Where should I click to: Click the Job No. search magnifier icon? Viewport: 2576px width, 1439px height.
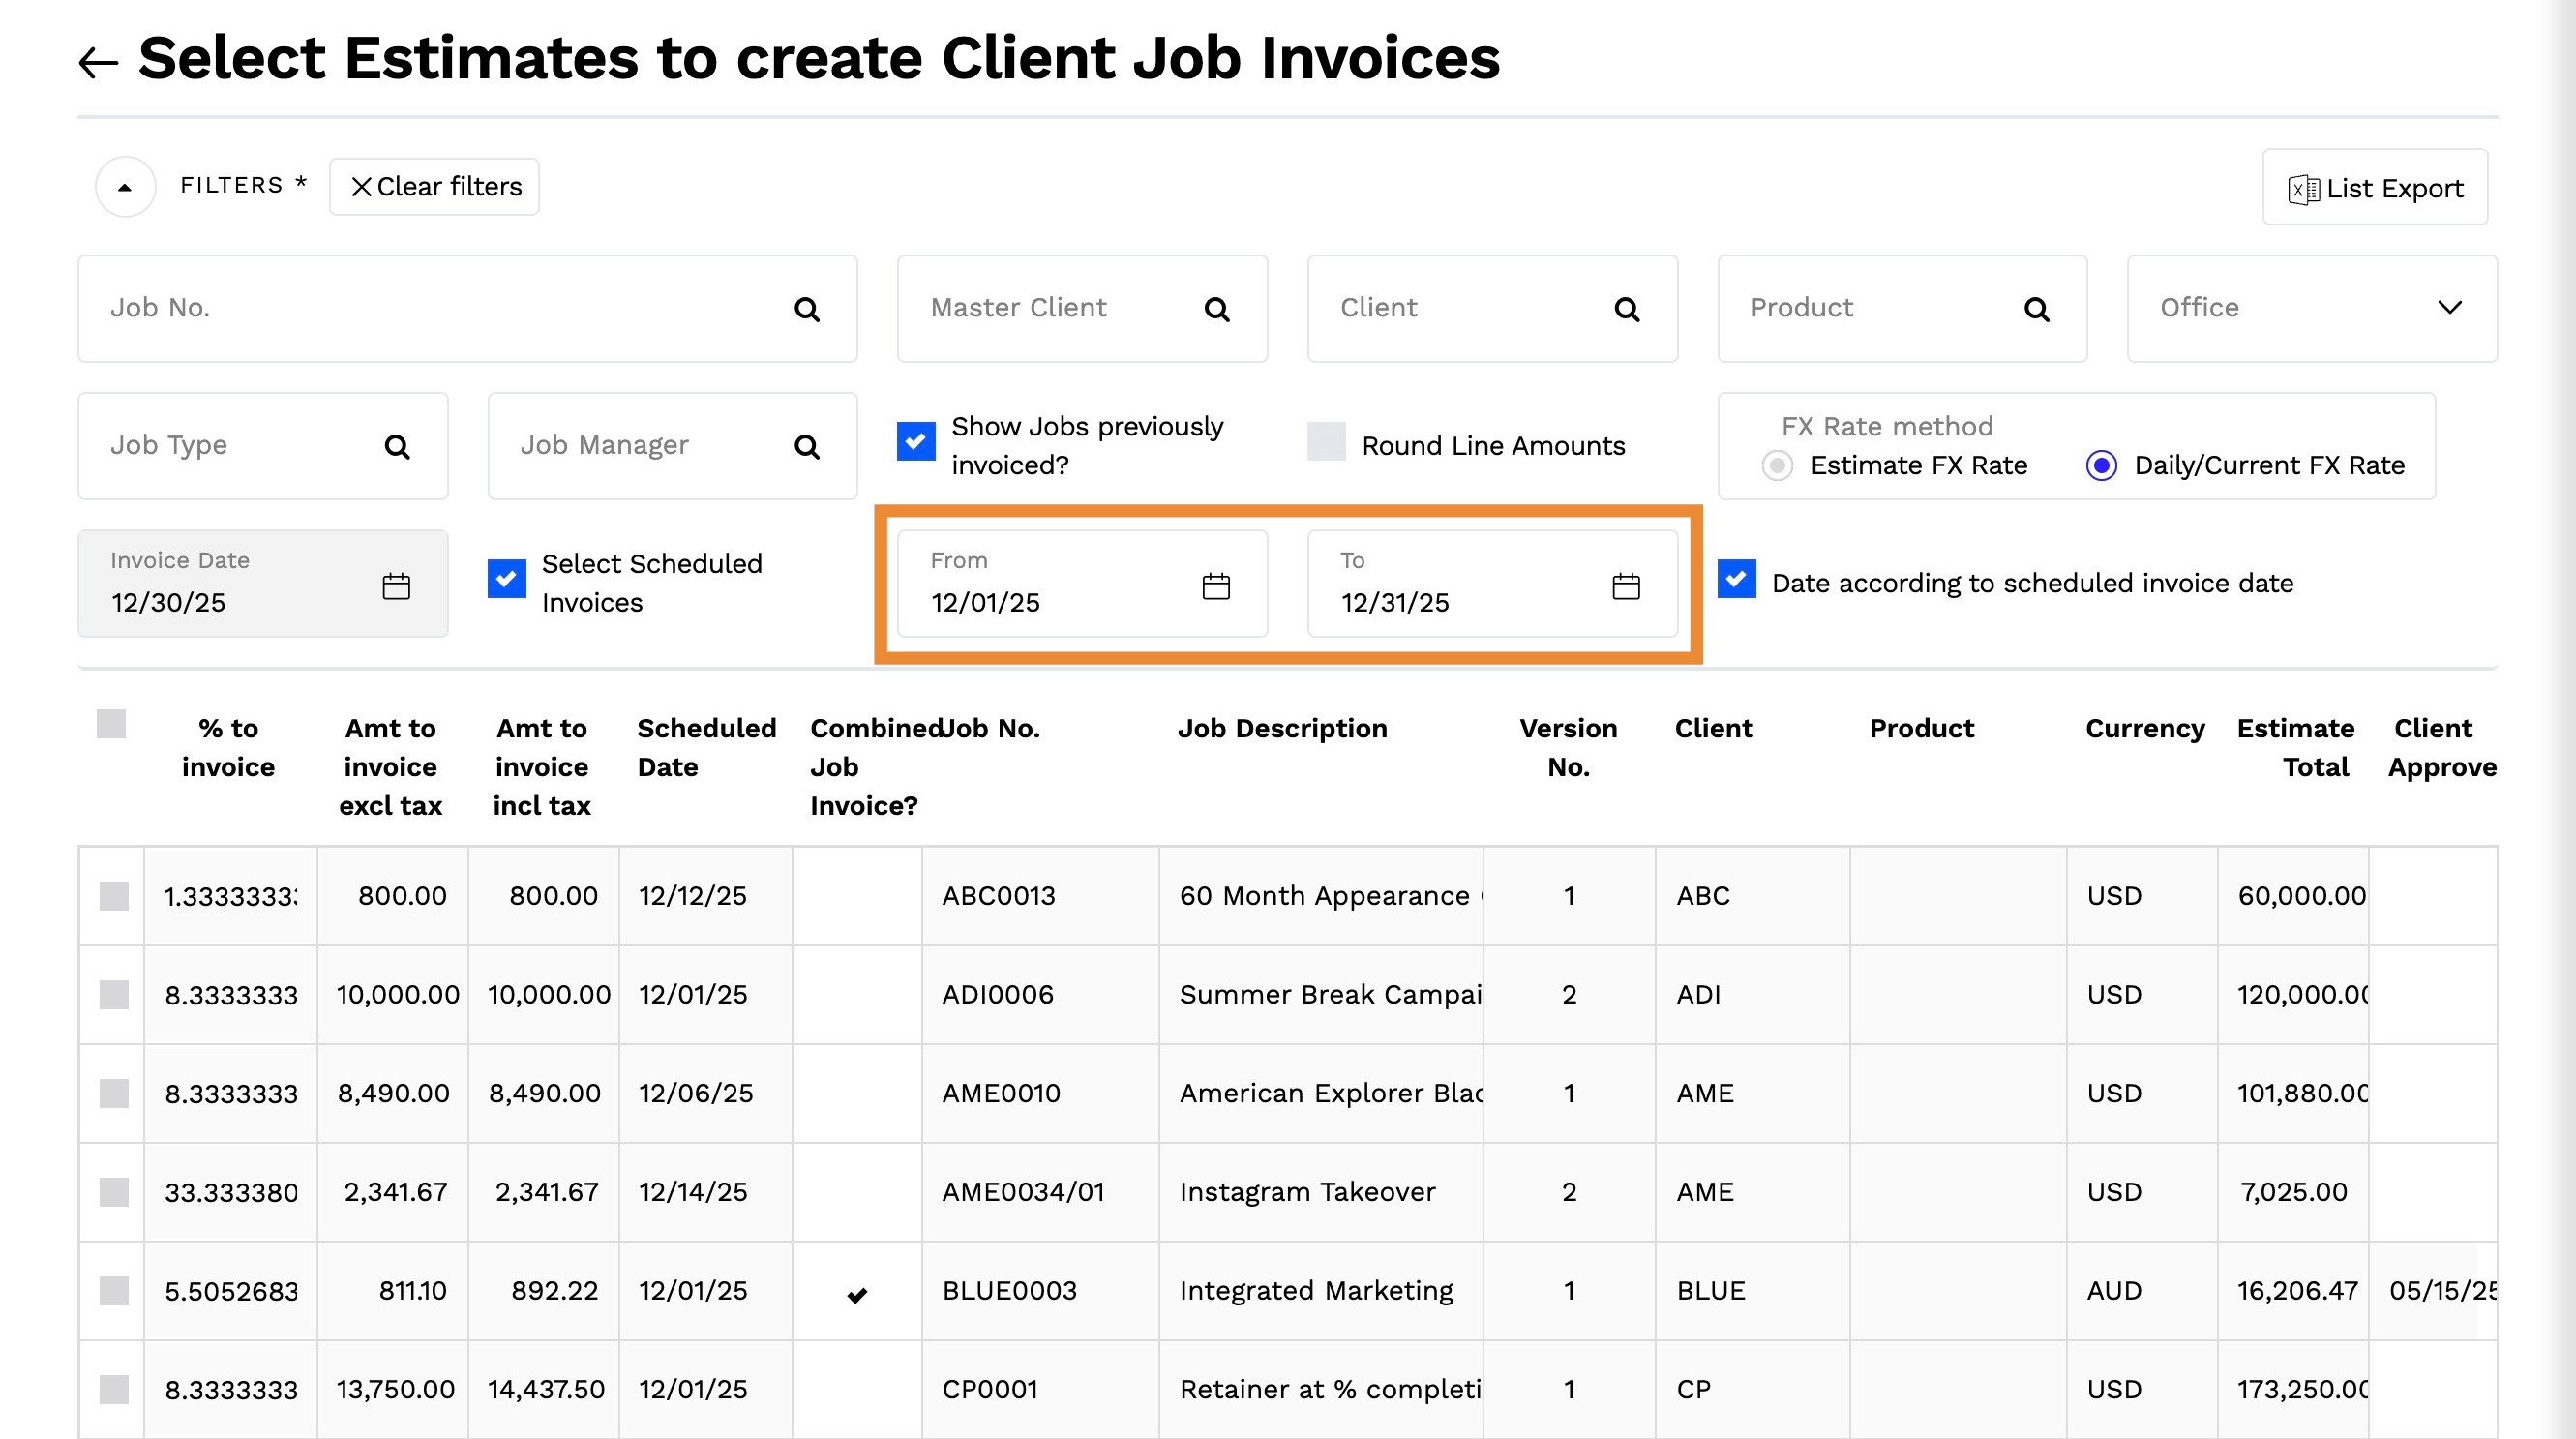807,310
